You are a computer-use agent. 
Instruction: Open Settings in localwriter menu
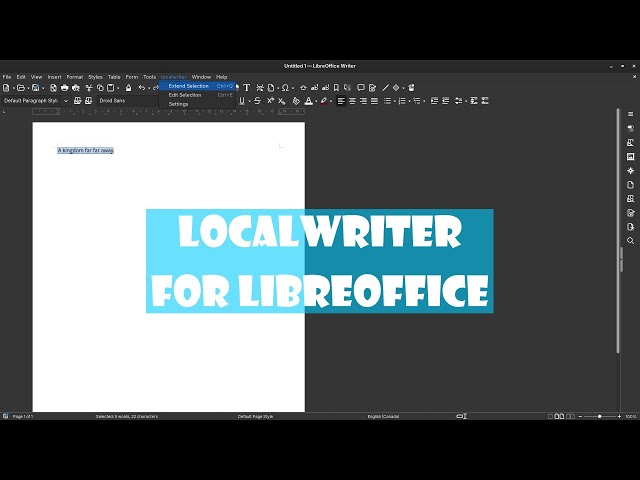(197, 104)
